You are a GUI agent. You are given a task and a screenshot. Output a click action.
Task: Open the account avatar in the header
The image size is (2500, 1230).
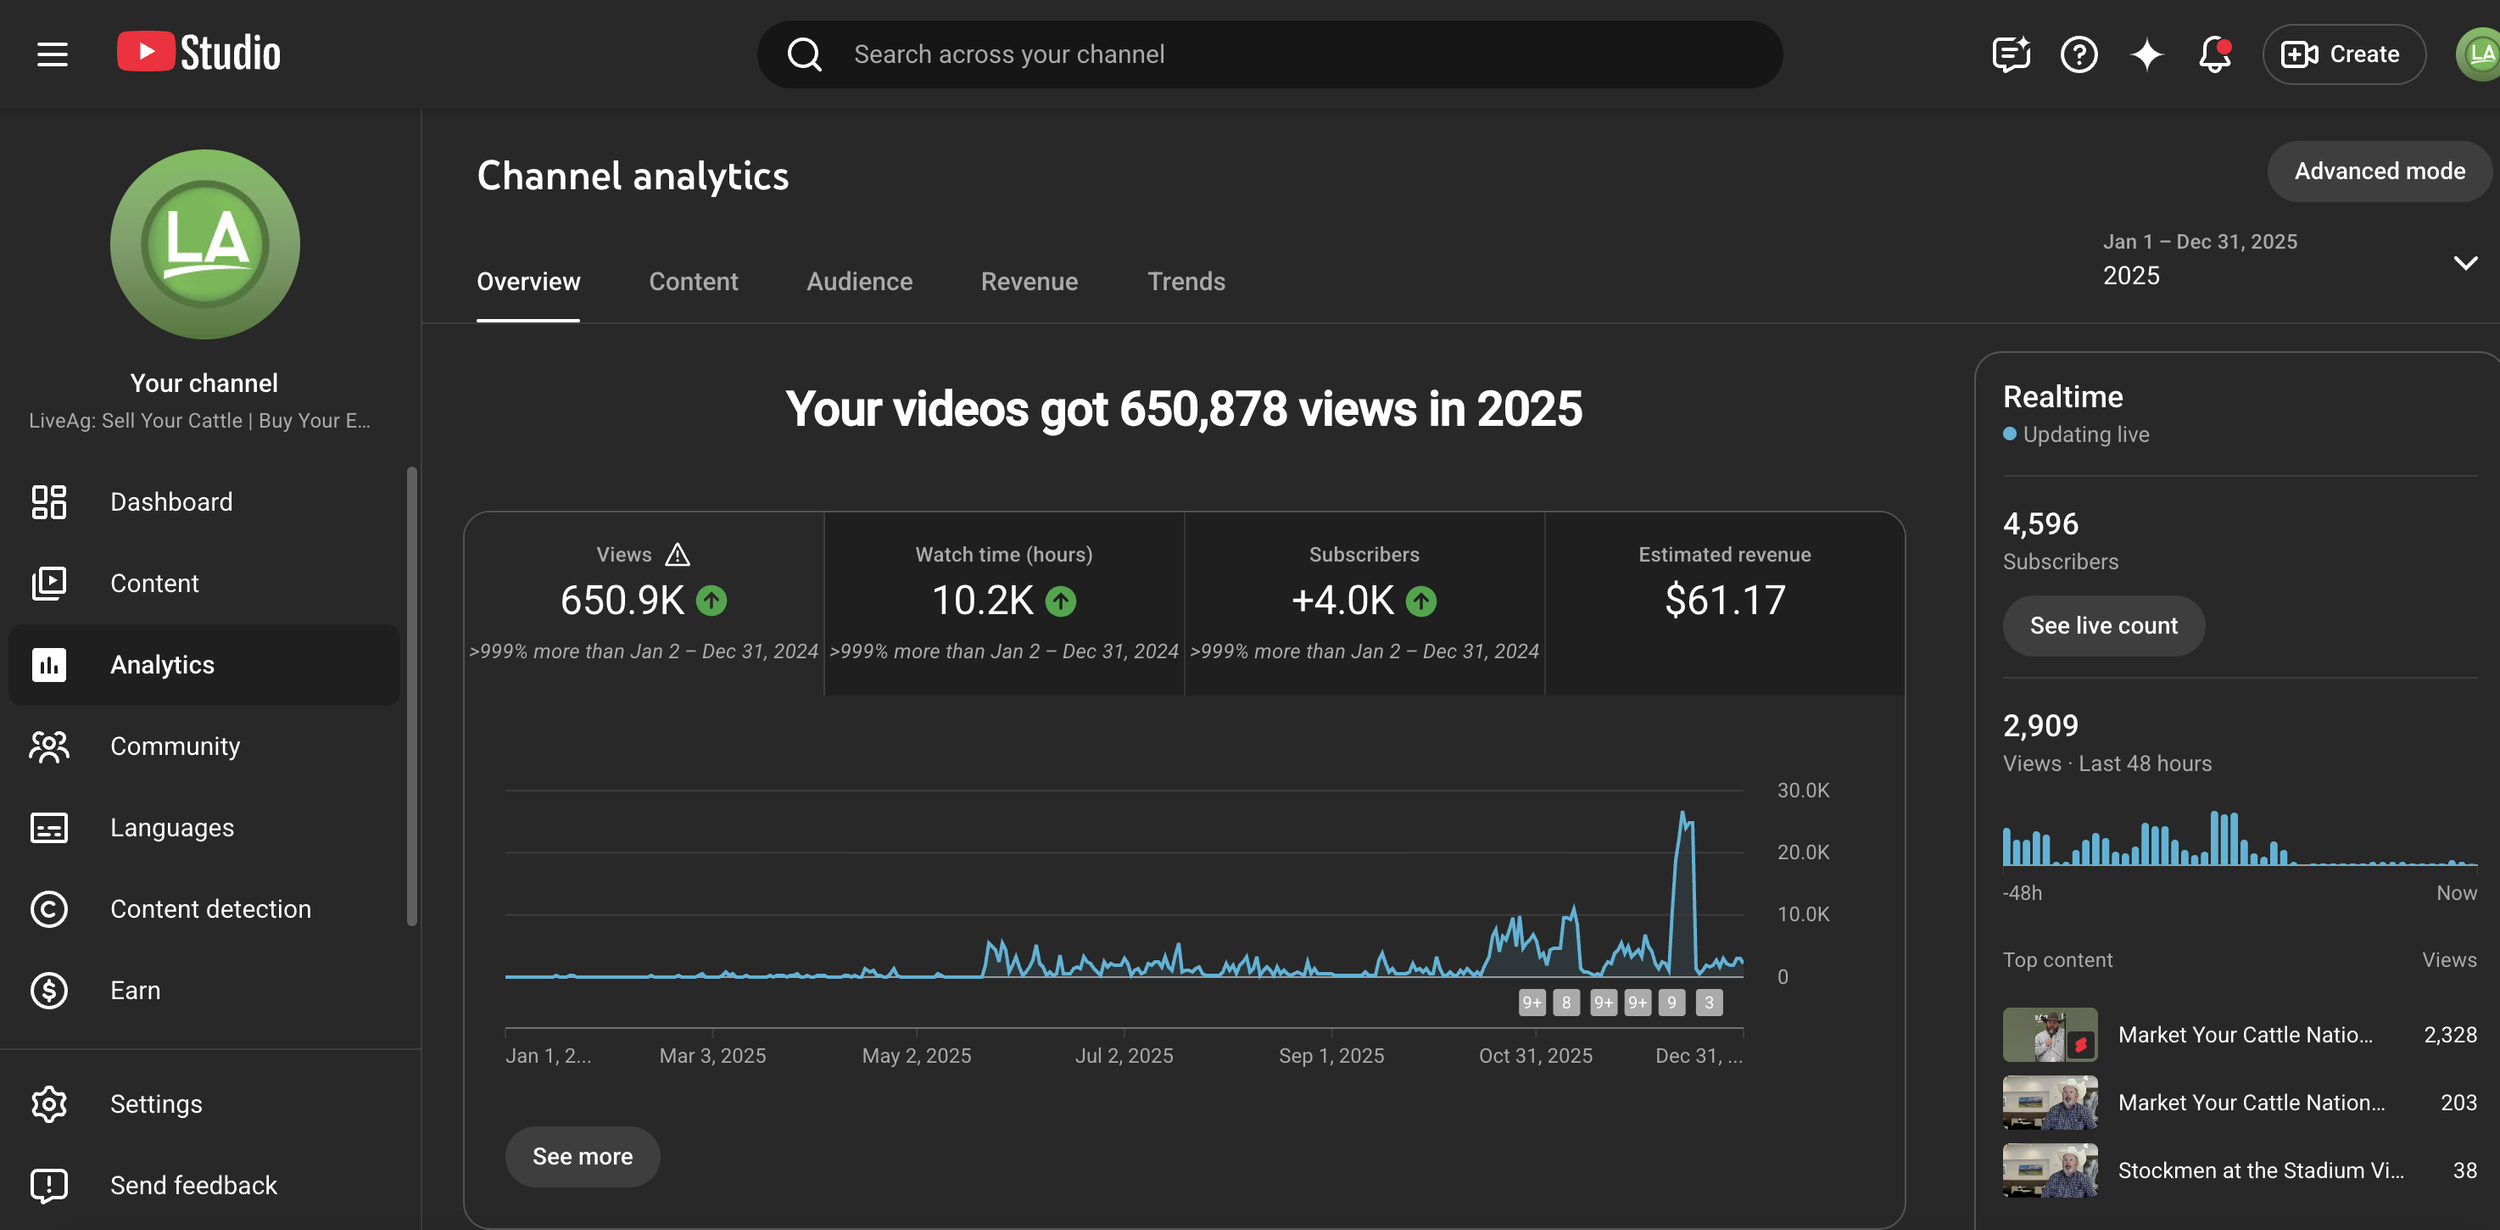[2478, 54]
